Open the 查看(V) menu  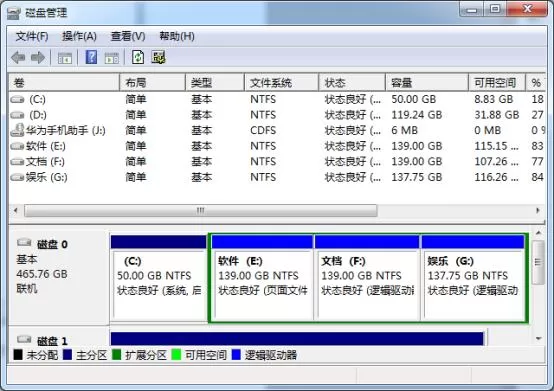tap(128, 36)
